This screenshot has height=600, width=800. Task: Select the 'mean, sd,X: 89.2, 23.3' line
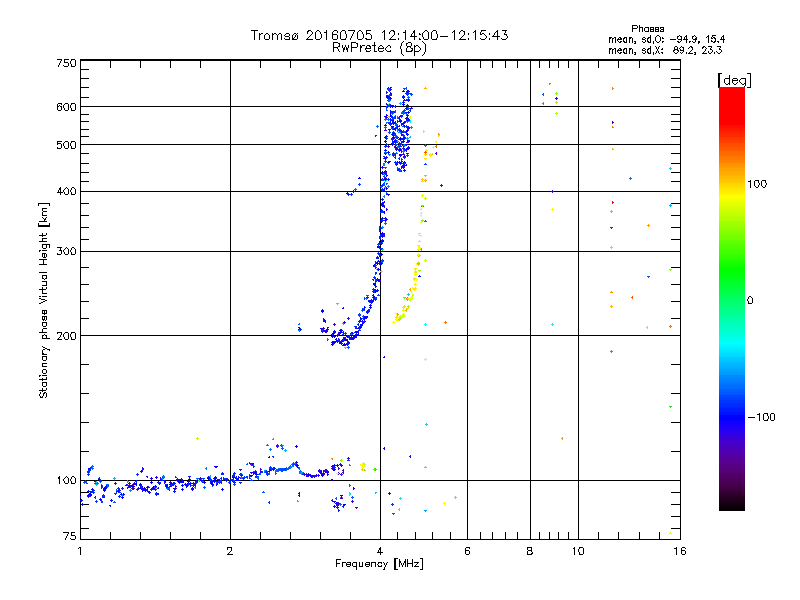coord(665,50)
